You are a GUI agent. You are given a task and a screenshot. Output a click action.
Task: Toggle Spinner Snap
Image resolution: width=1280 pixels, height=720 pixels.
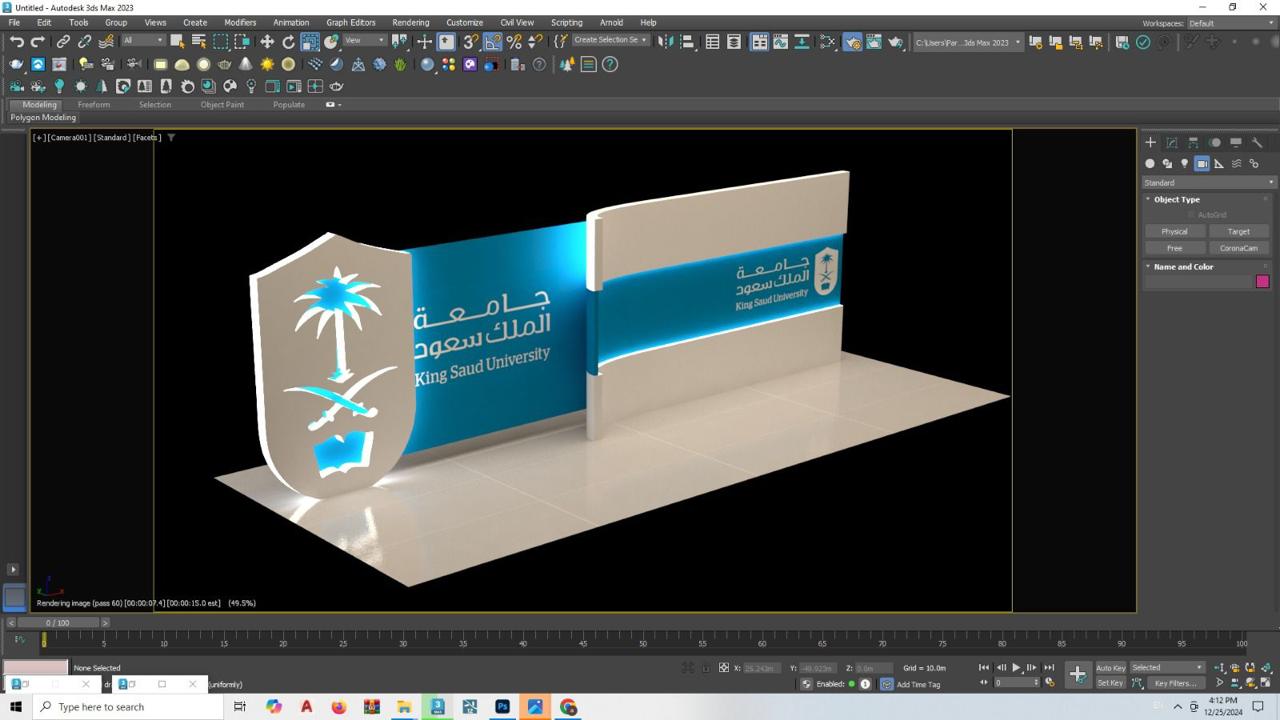point(535,42)
